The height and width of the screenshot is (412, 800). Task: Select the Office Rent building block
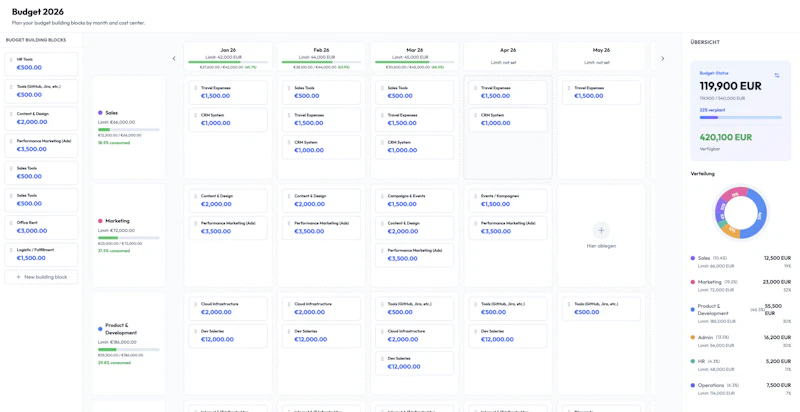coord(41,227)
